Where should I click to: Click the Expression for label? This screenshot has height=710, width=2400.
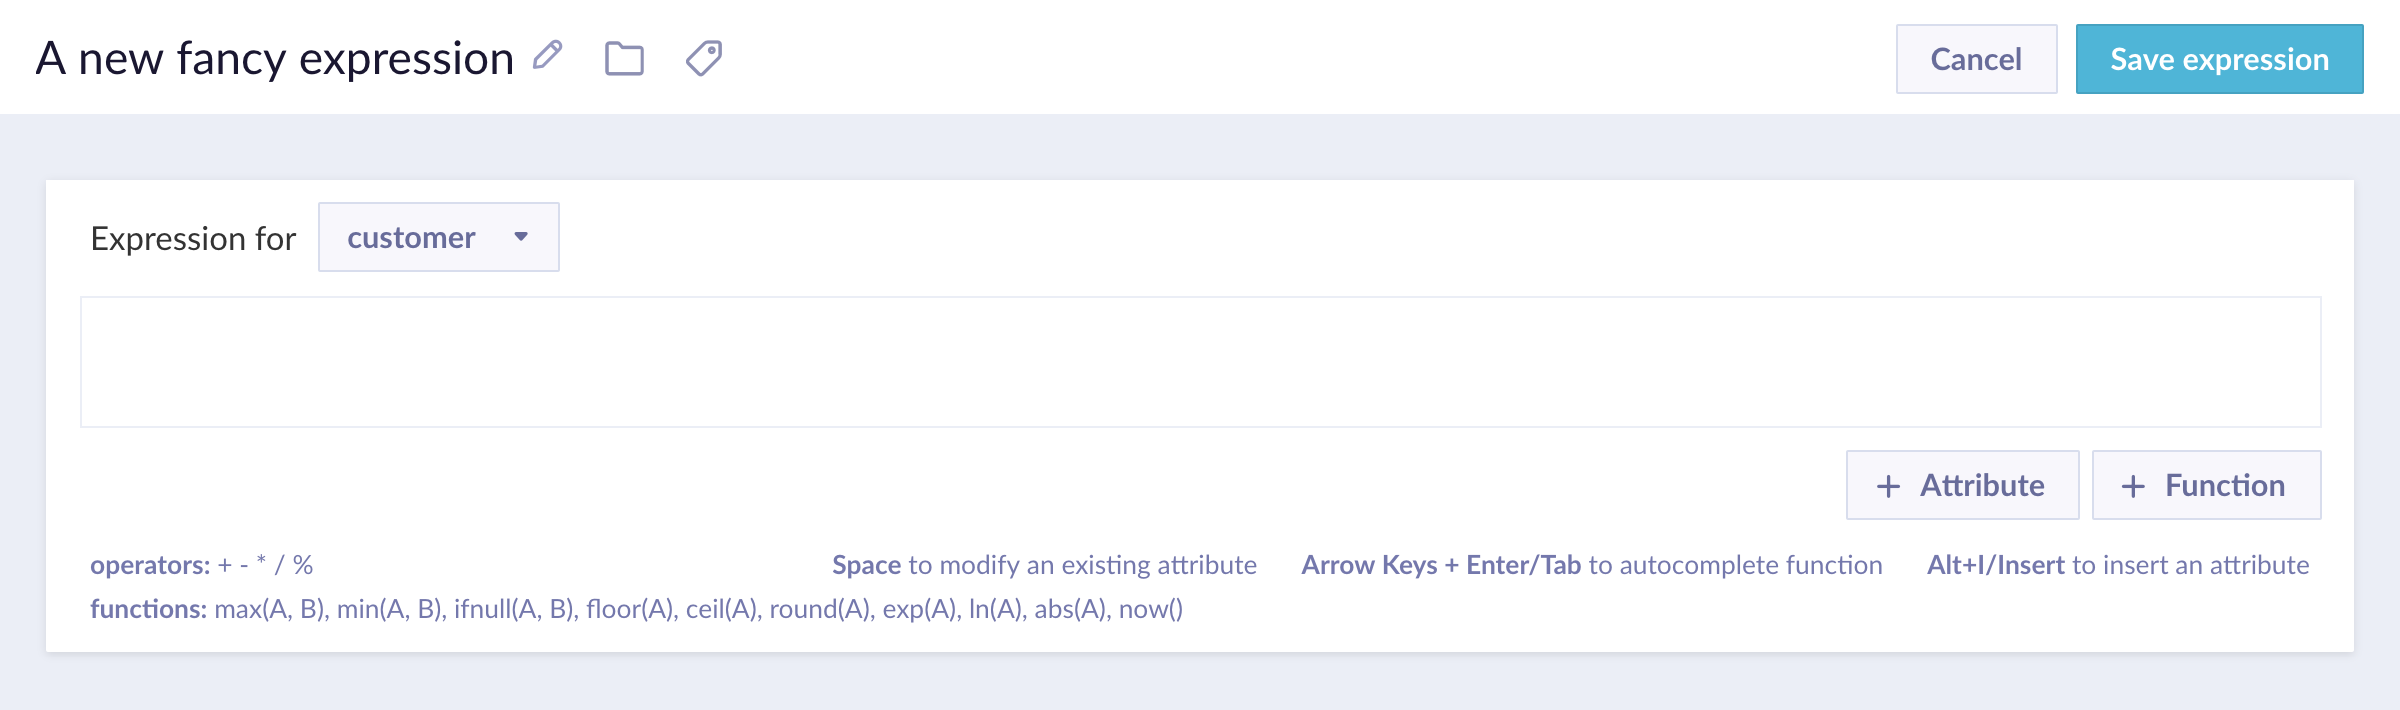pos(193,239)
